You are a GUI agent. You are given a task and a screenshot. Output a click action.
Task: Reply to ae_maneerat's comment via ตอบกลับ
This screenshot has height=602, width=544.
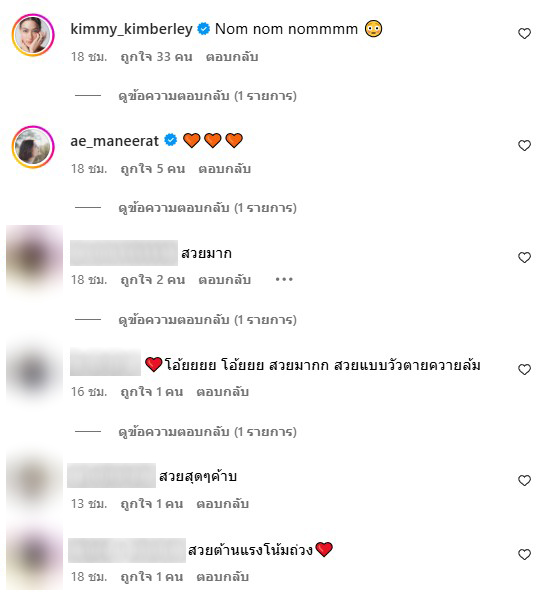point(225,169)
